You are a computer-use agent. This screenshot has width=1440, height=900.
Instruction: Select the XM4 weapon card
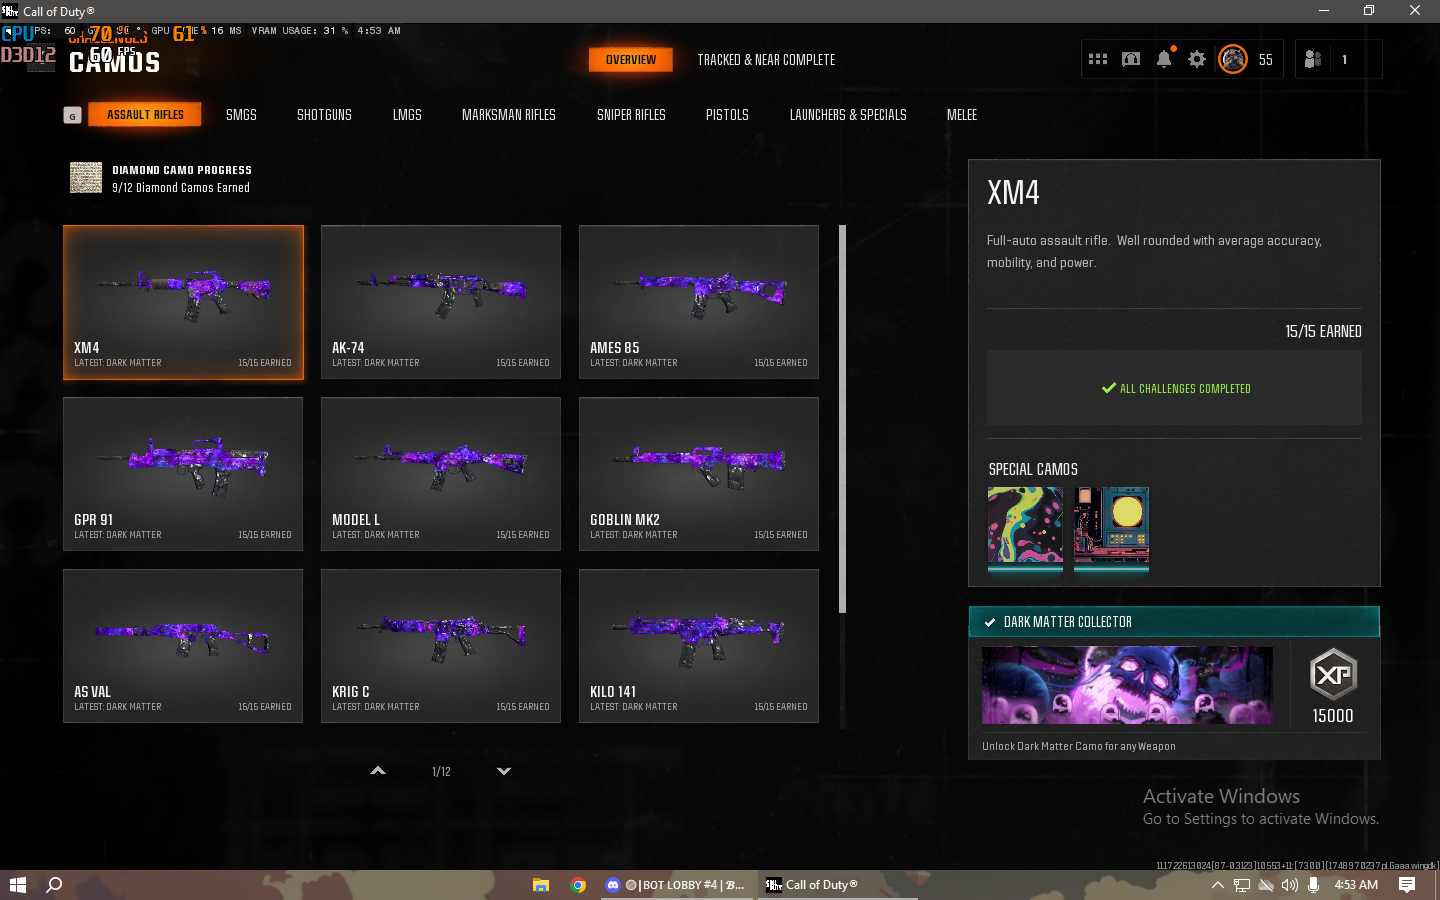pos(183,302)
